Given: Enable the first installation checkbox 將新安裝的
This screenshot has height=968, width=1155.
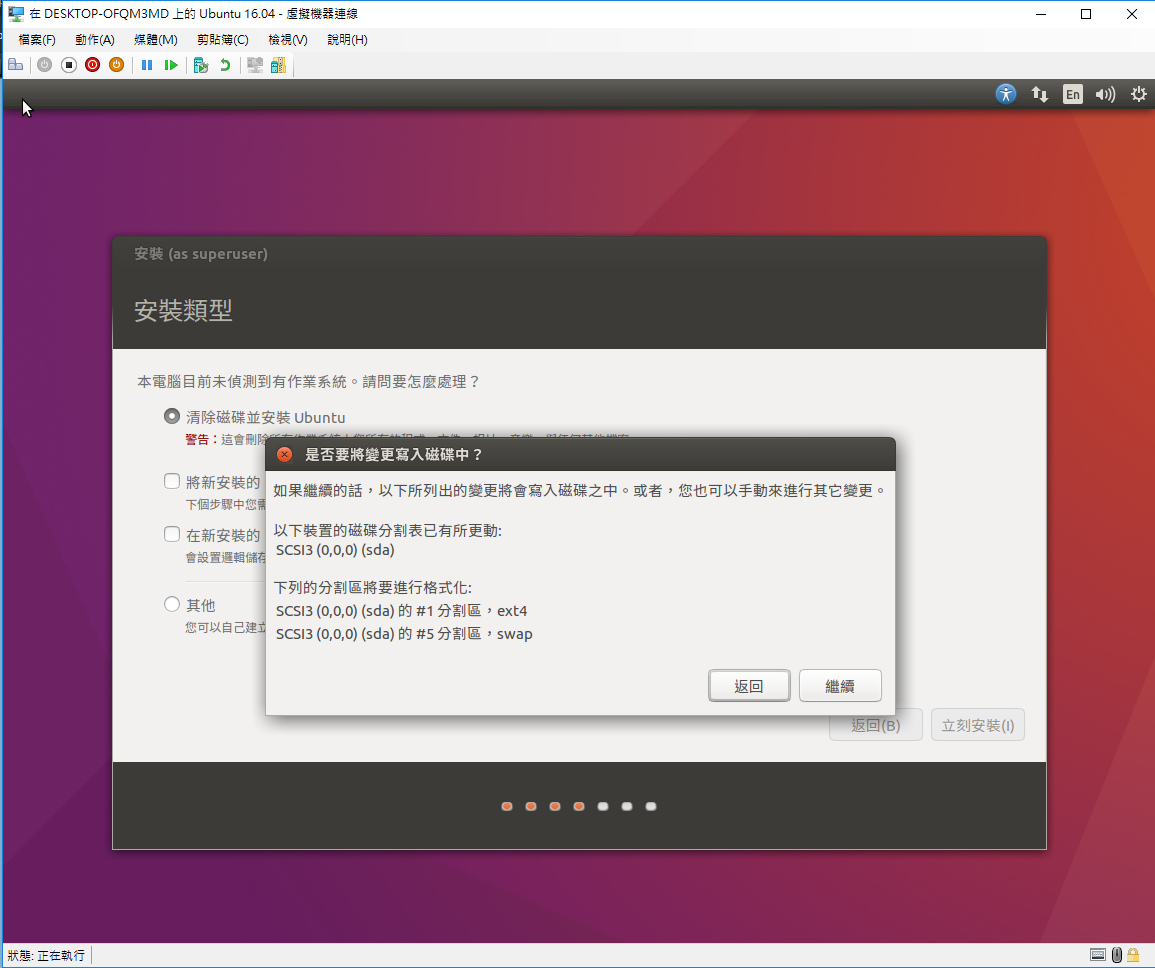Looking at the screenshot, I should (171, 480).
